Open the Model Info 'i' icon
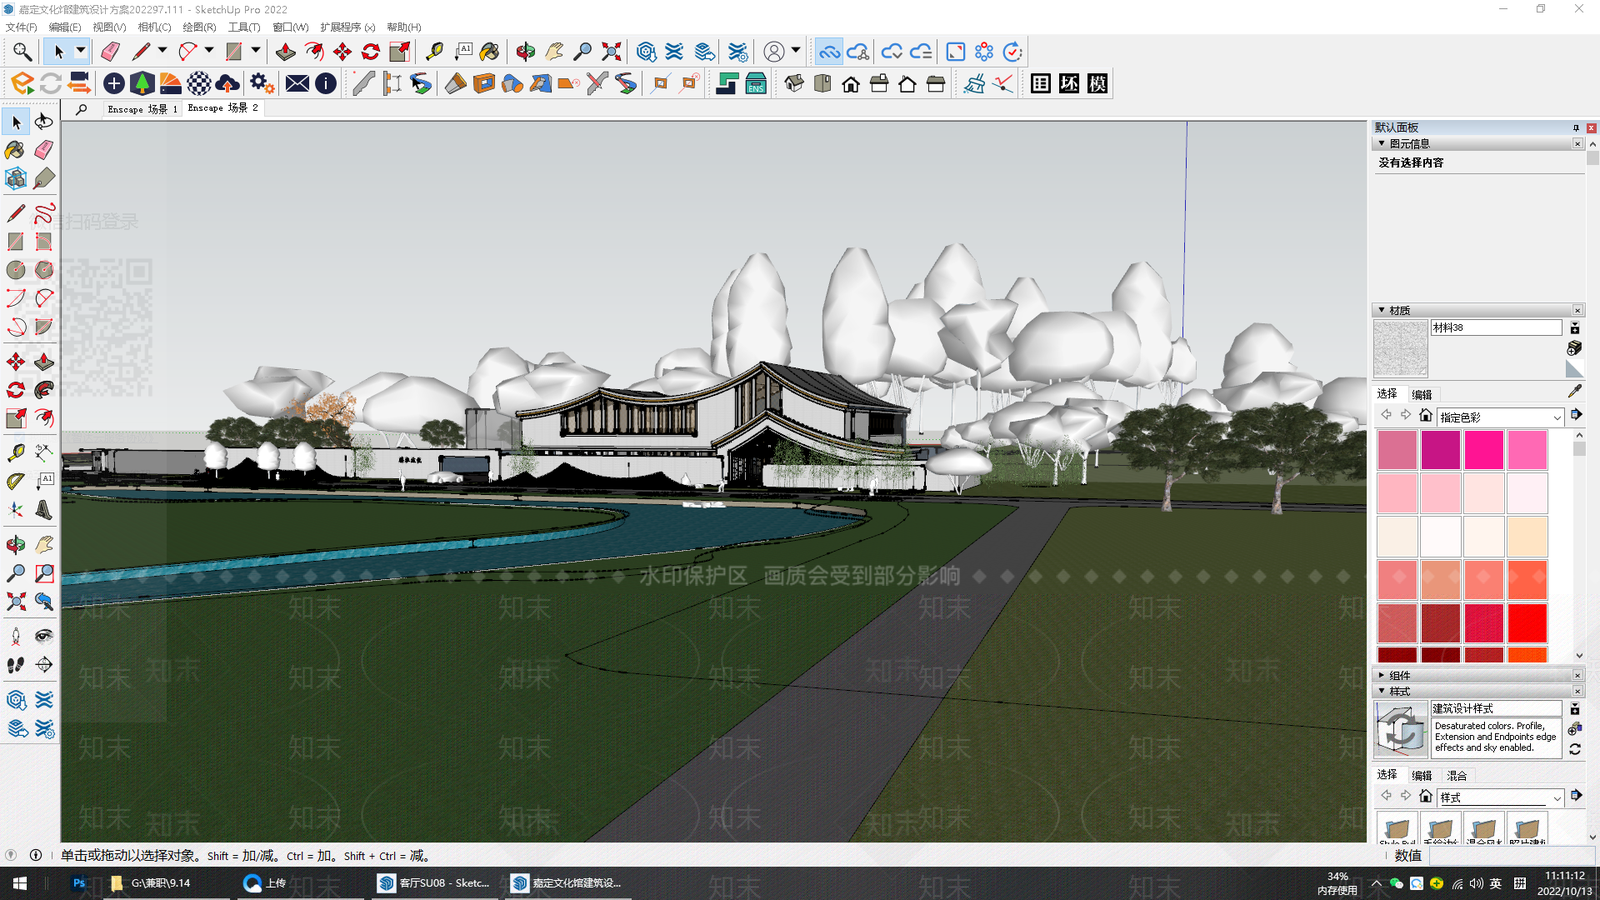This screenshot has height=900, width=1600. click(326, 84)
